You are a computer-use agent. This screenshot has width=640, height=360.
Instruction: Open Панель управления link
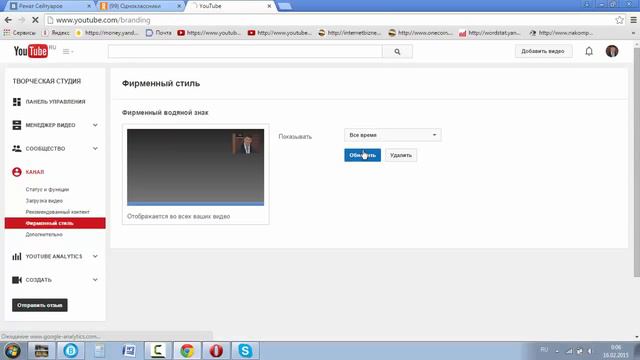pos(56,102)
